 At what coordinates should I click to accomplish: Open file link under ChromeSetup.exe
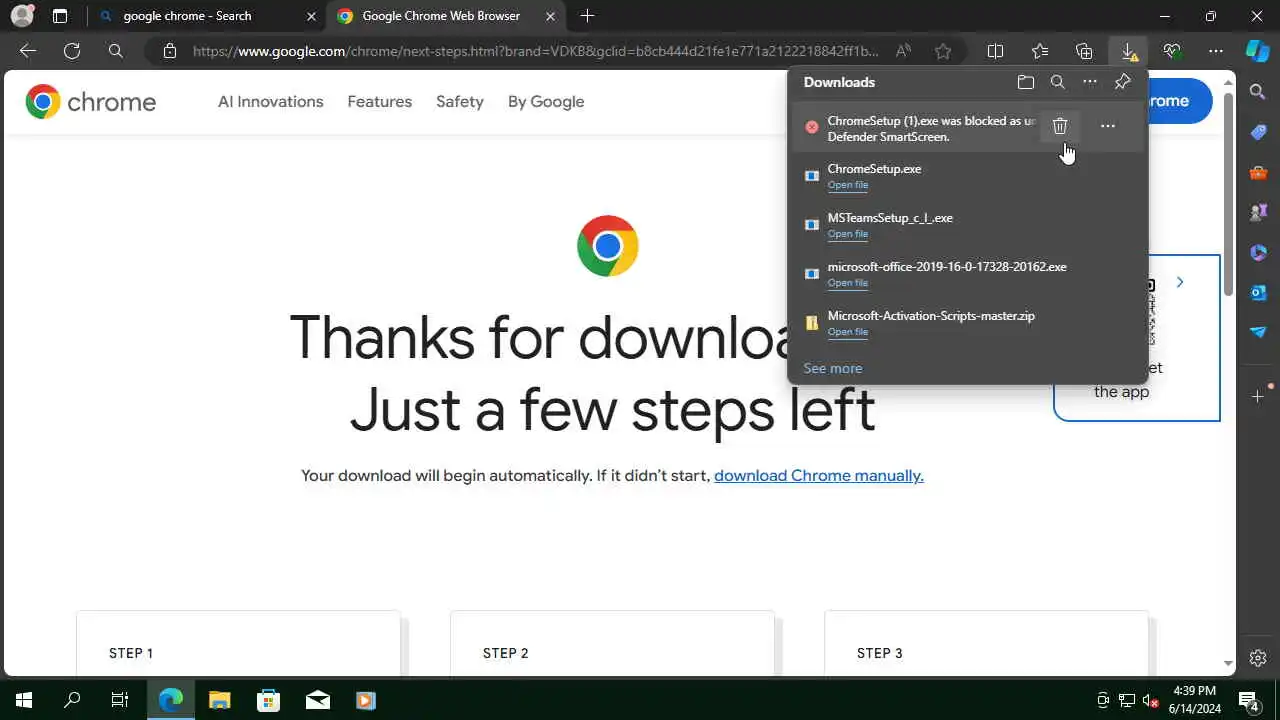[848, 185]
